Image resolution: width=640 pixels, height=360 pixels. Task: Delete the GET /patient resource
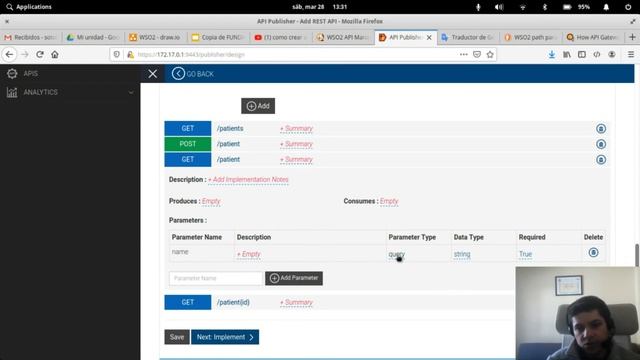[x=600, y=160]
